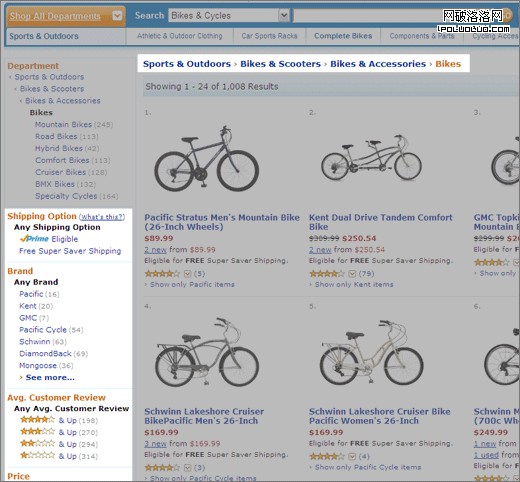Image resolution: width=520 pixels, height=482 pixels.
Task: Open rating dropdown for Schwinn Men's cruiser (3 reviews)
Action: 188,468
